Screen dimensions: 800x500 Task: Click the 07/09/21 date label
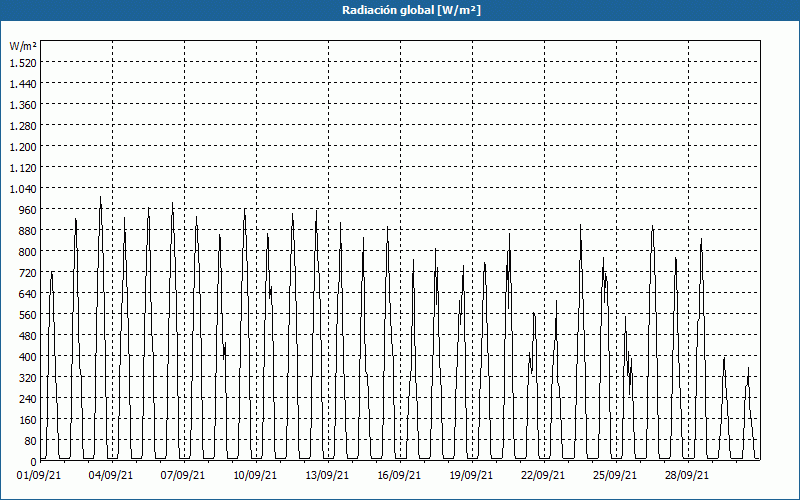[183, 475]
